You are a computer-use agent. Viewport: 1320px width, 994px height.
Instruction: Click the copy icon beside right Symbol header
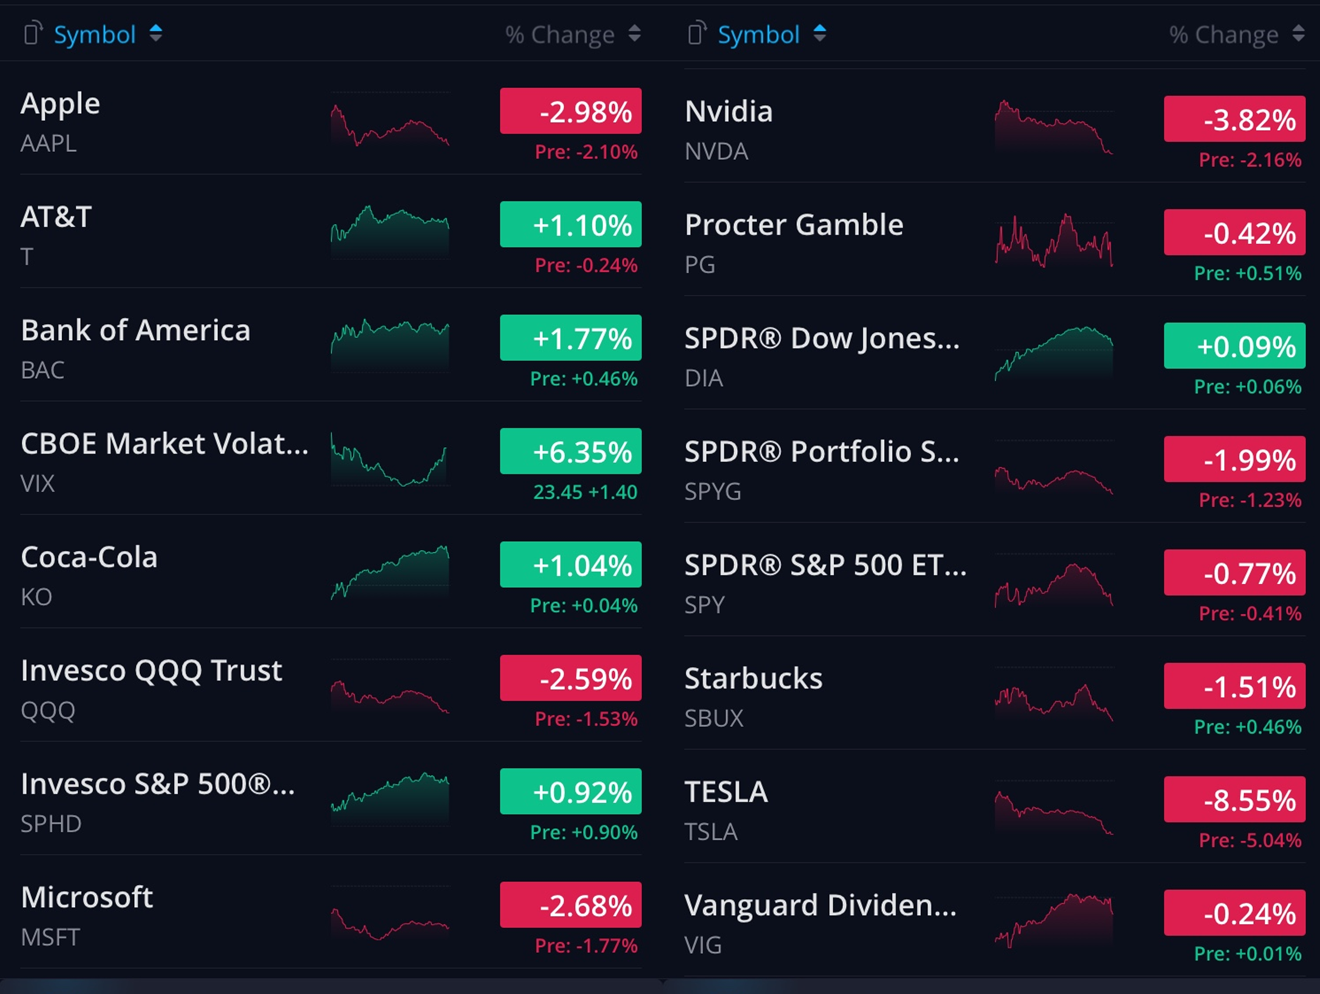[x=696, y=34]
